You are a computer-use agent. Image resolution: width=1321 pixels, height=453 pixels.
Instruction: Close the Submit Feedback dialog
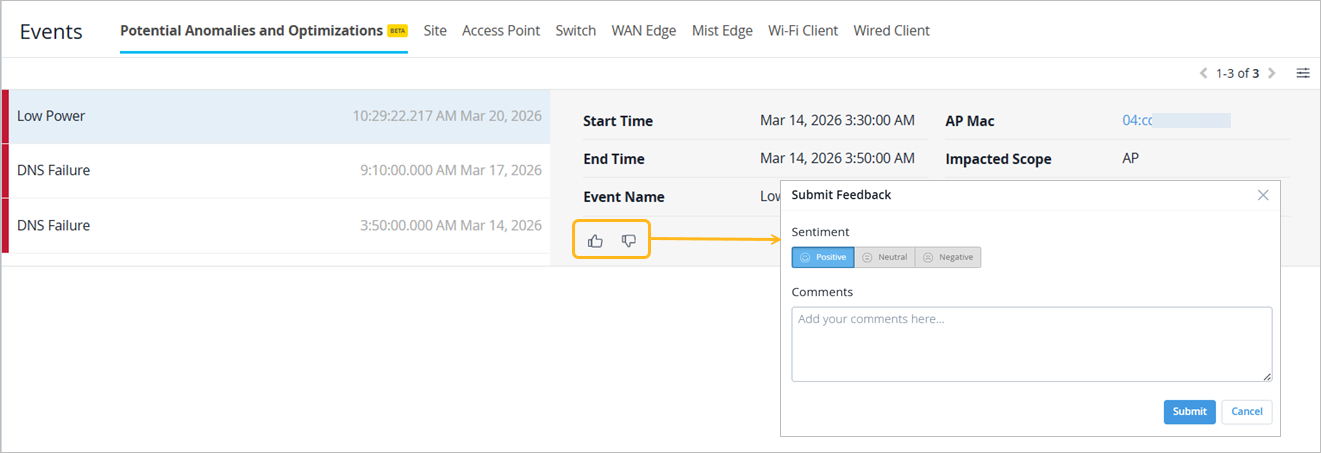pos(1263,195)
